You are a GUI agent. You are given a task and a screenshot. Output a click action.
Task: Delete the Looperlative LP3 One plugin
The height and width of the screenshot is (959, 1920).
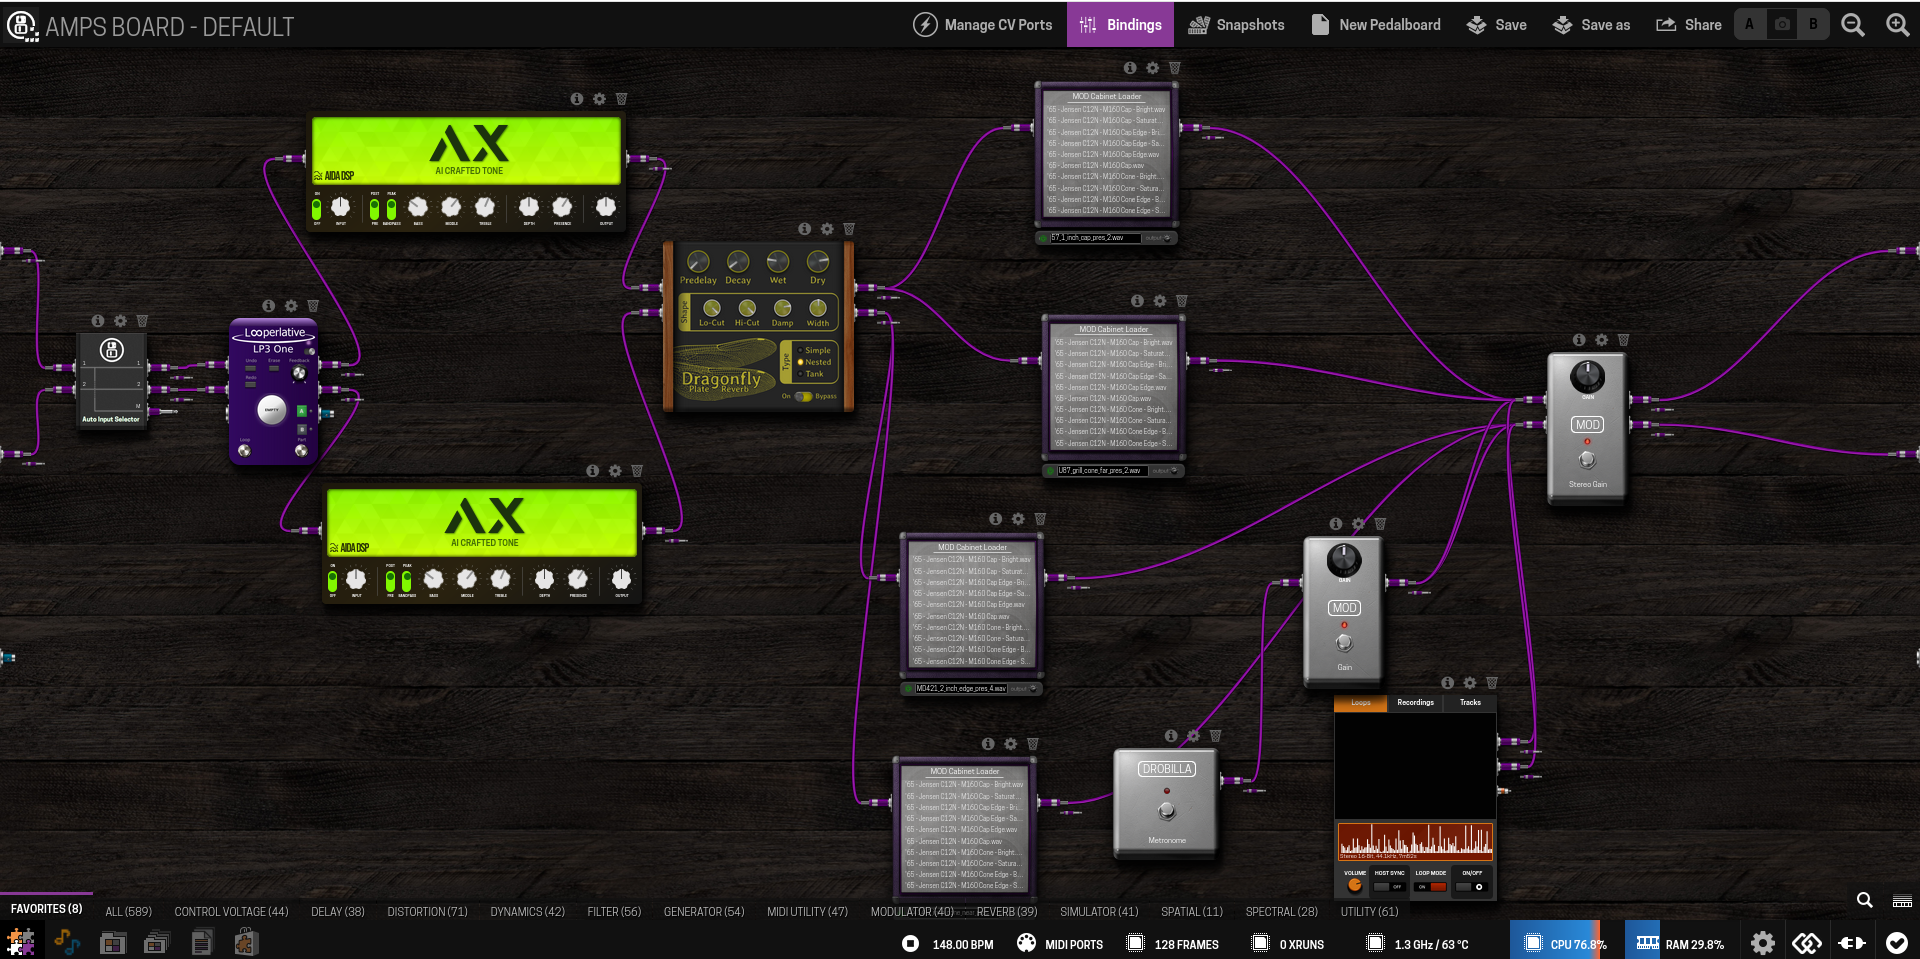[313, 306]
